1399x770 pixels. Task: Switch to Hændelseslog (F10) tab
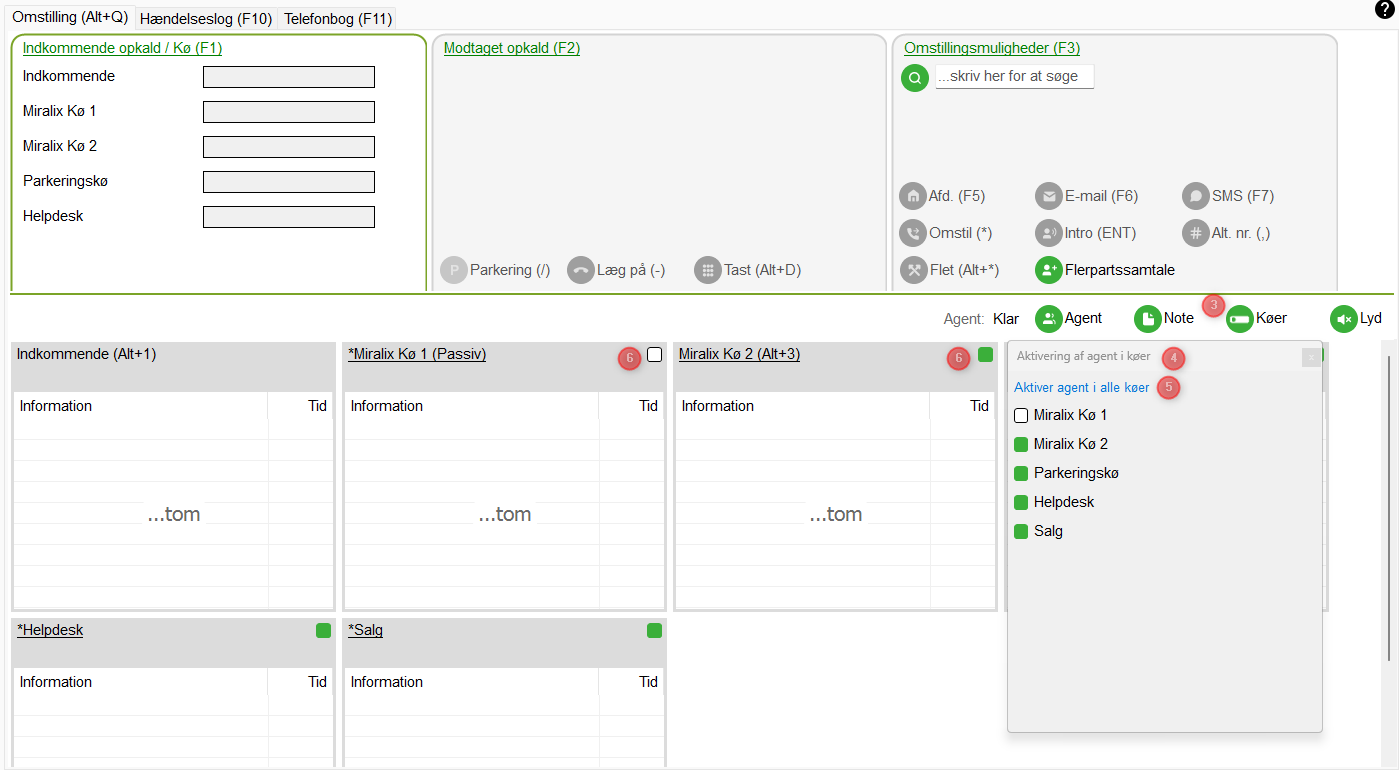205,19
